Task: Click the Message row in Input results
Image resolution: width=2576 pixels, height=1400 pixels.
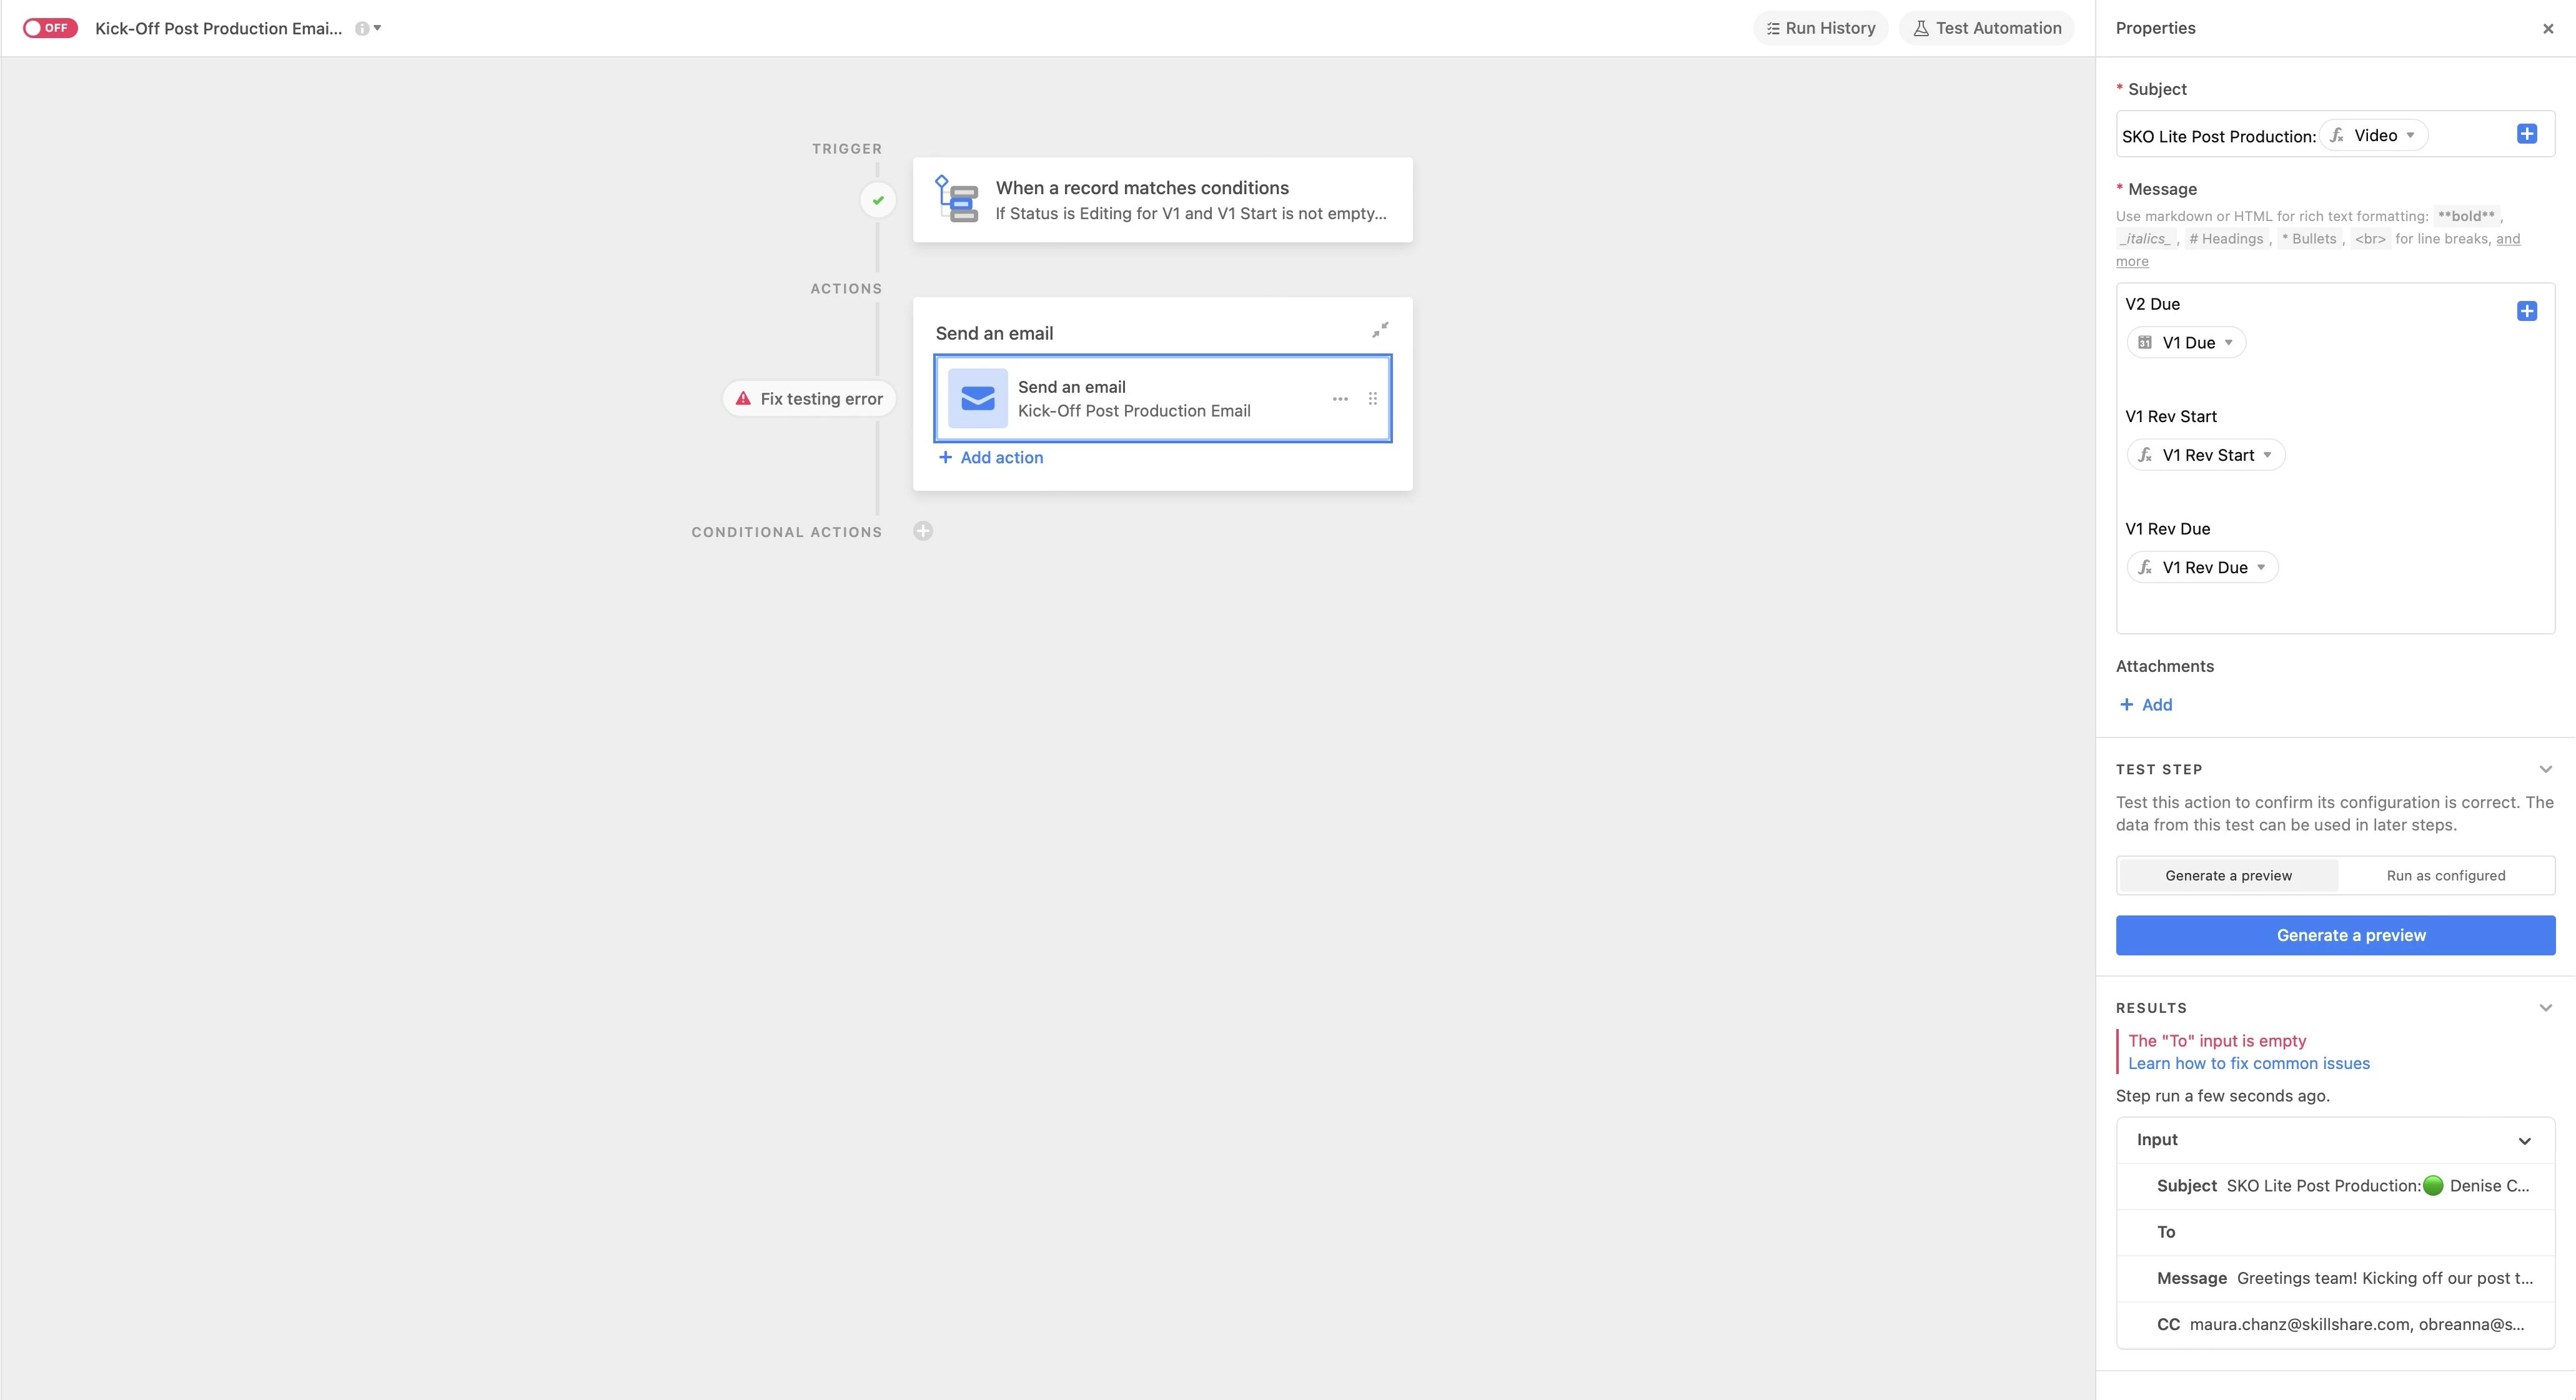Action: click(x=2335, y=1278)
